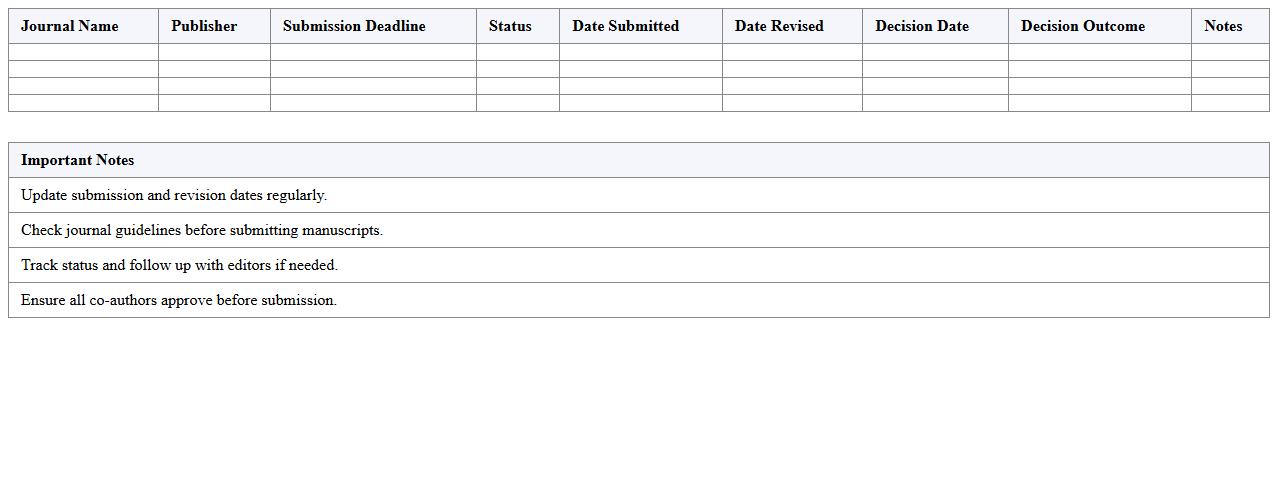Select the Status column header
1278x501 pixels.
coord(510,26)
